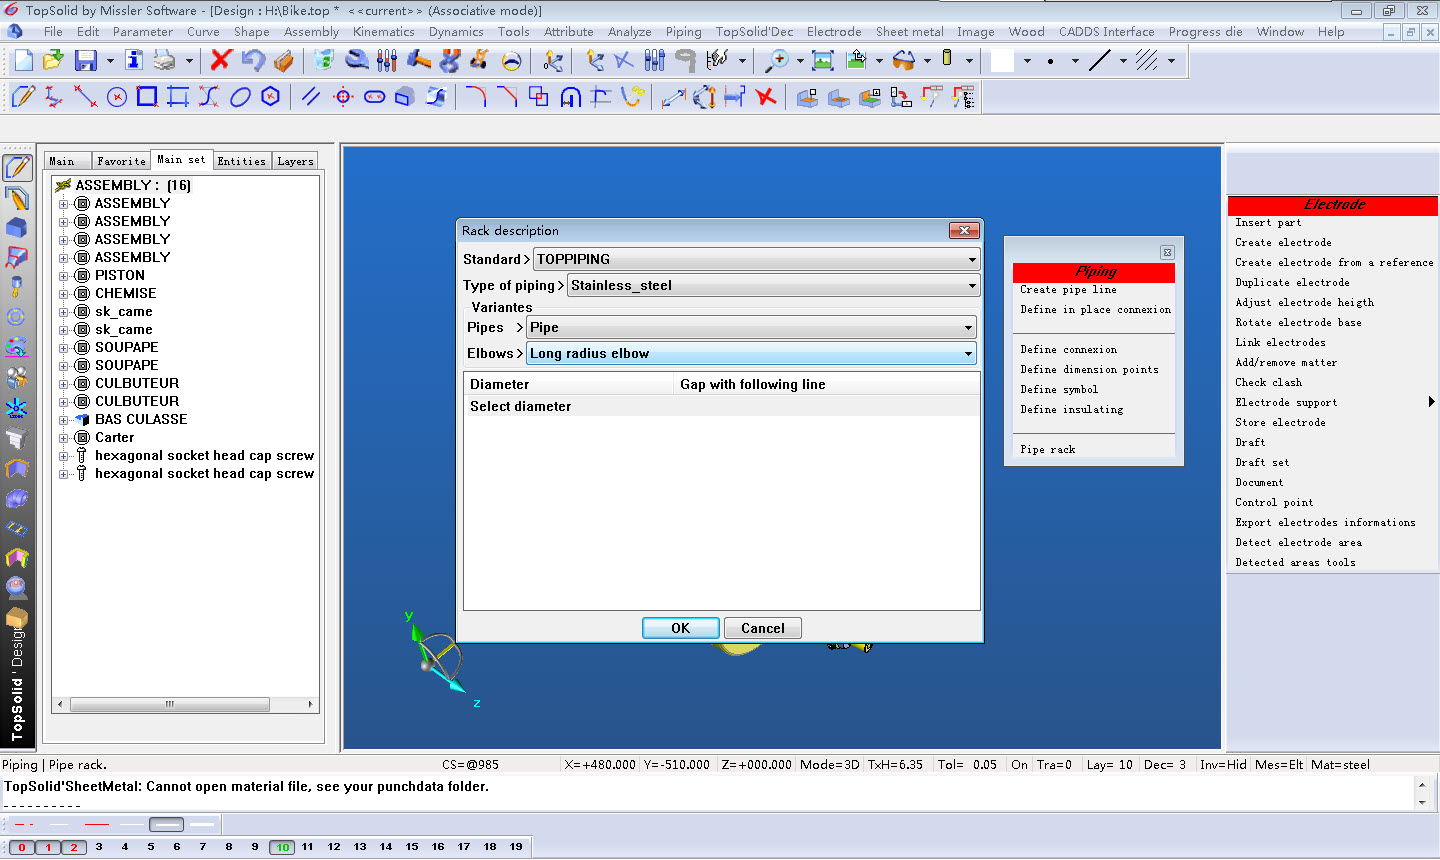
Task: Click the Sketch pencil icon in left sidebar
Action: coord(17,168)
